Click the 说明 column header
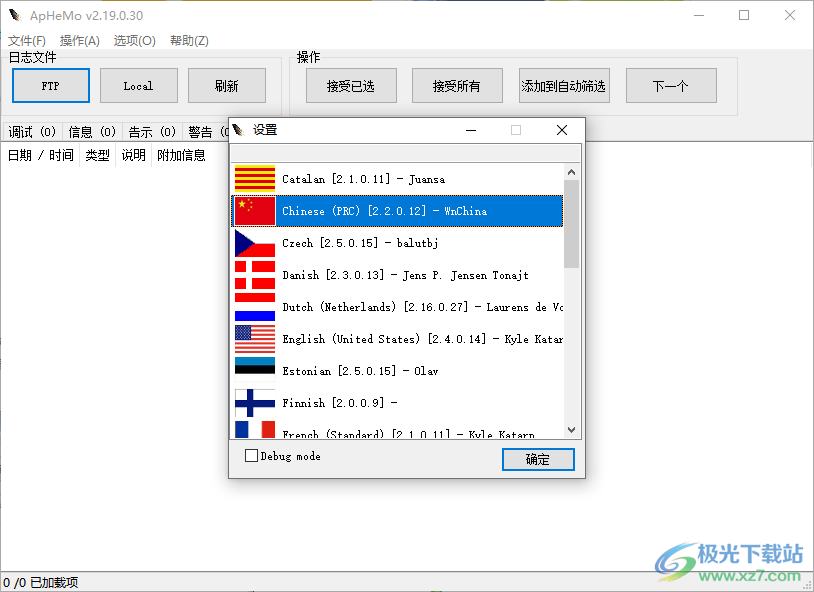814x592 pixels. 133,155
